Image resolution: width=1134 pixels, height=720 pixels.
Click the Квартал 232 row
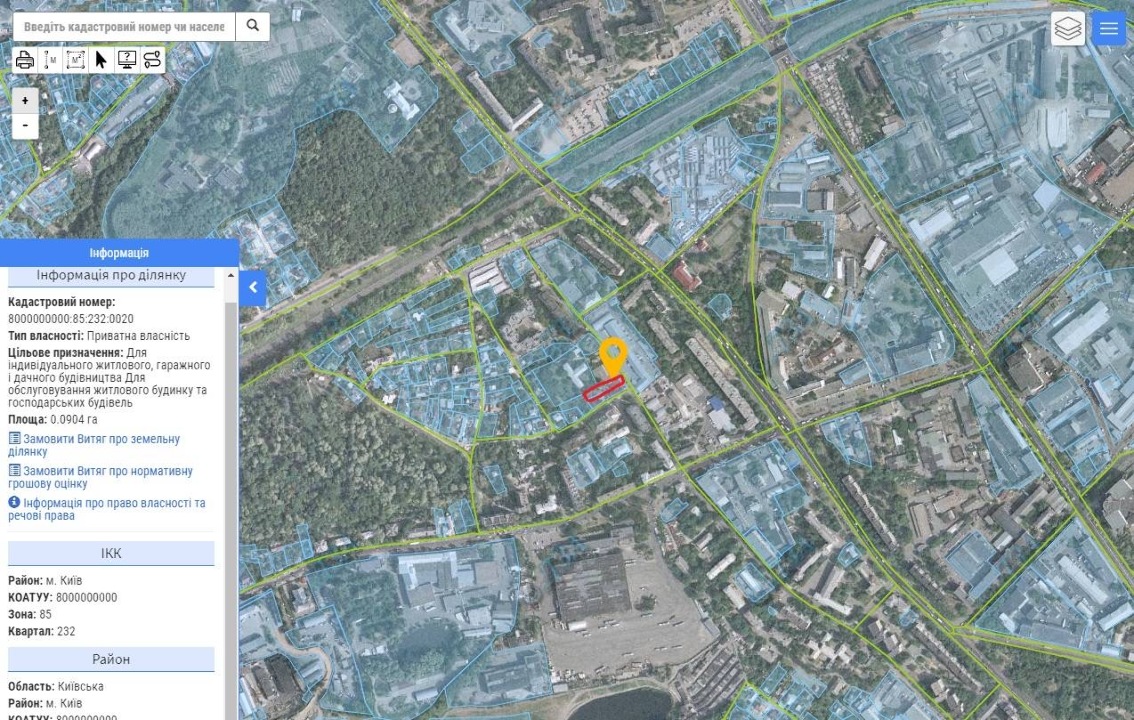pos(42,631)
